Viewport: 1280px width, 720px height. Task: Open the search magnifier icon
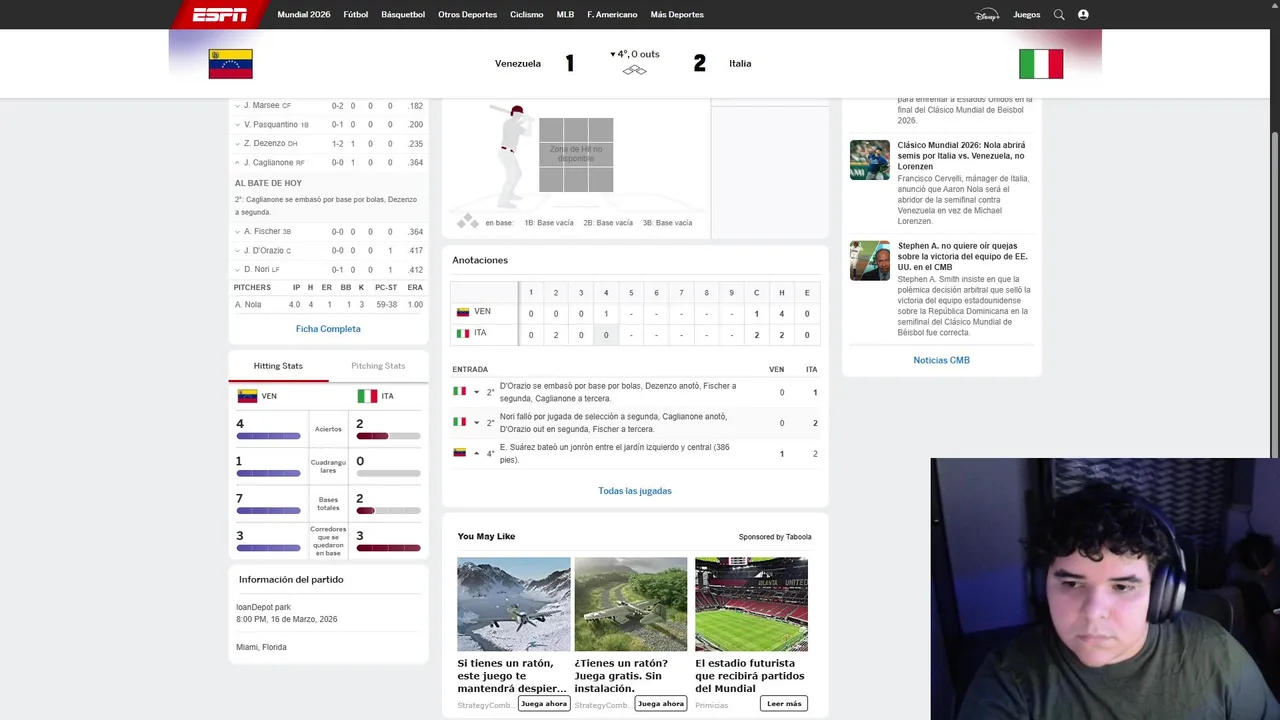[x=1059, y=15]
